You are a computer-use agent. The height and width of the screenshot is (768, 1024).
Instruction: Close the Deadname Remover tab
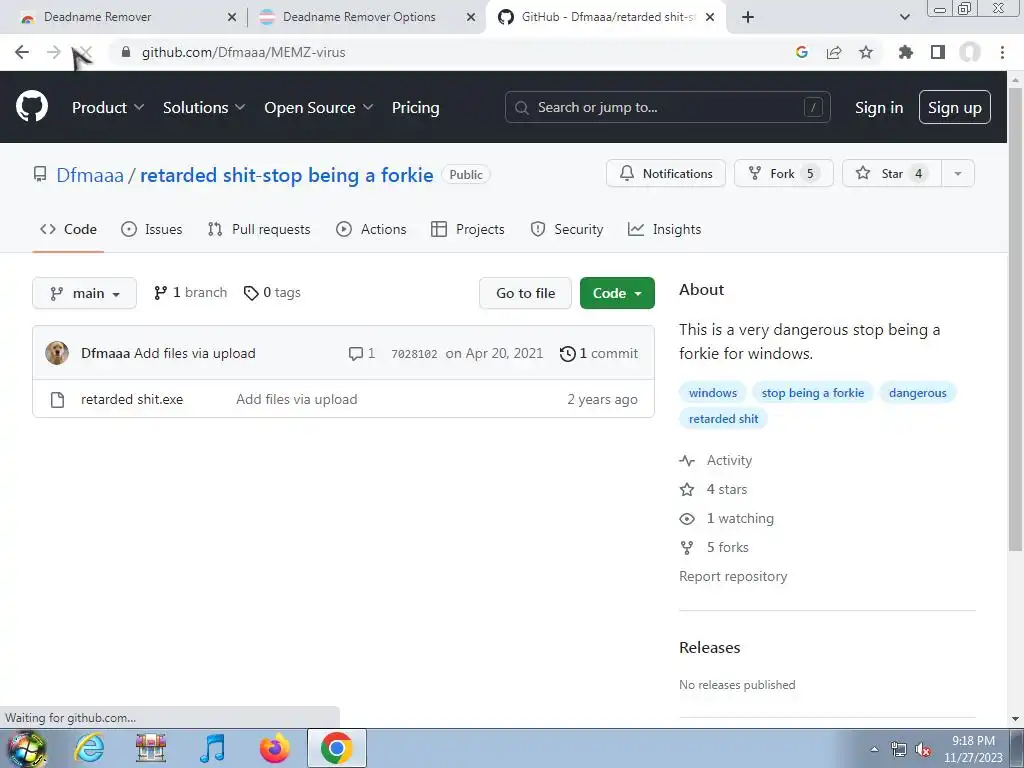(232, 17)
